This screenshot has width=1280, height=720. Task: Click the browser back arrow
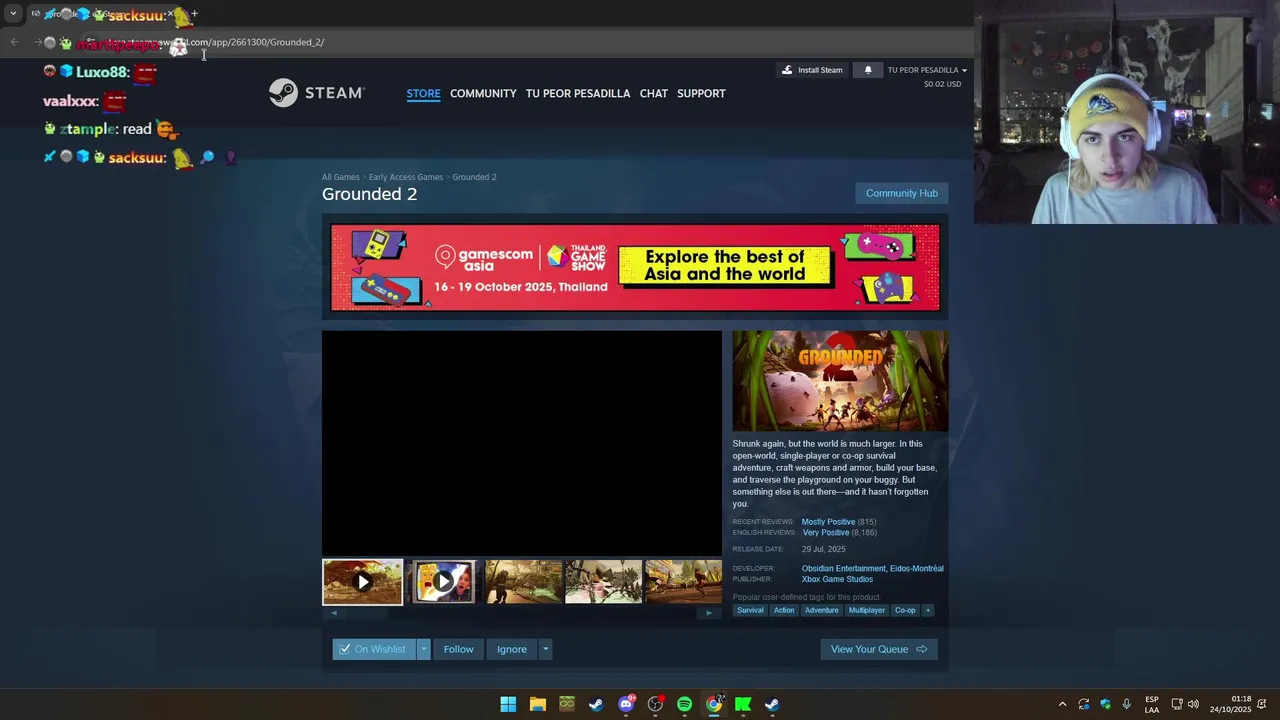pyautogui.click(x=14, y=42)
